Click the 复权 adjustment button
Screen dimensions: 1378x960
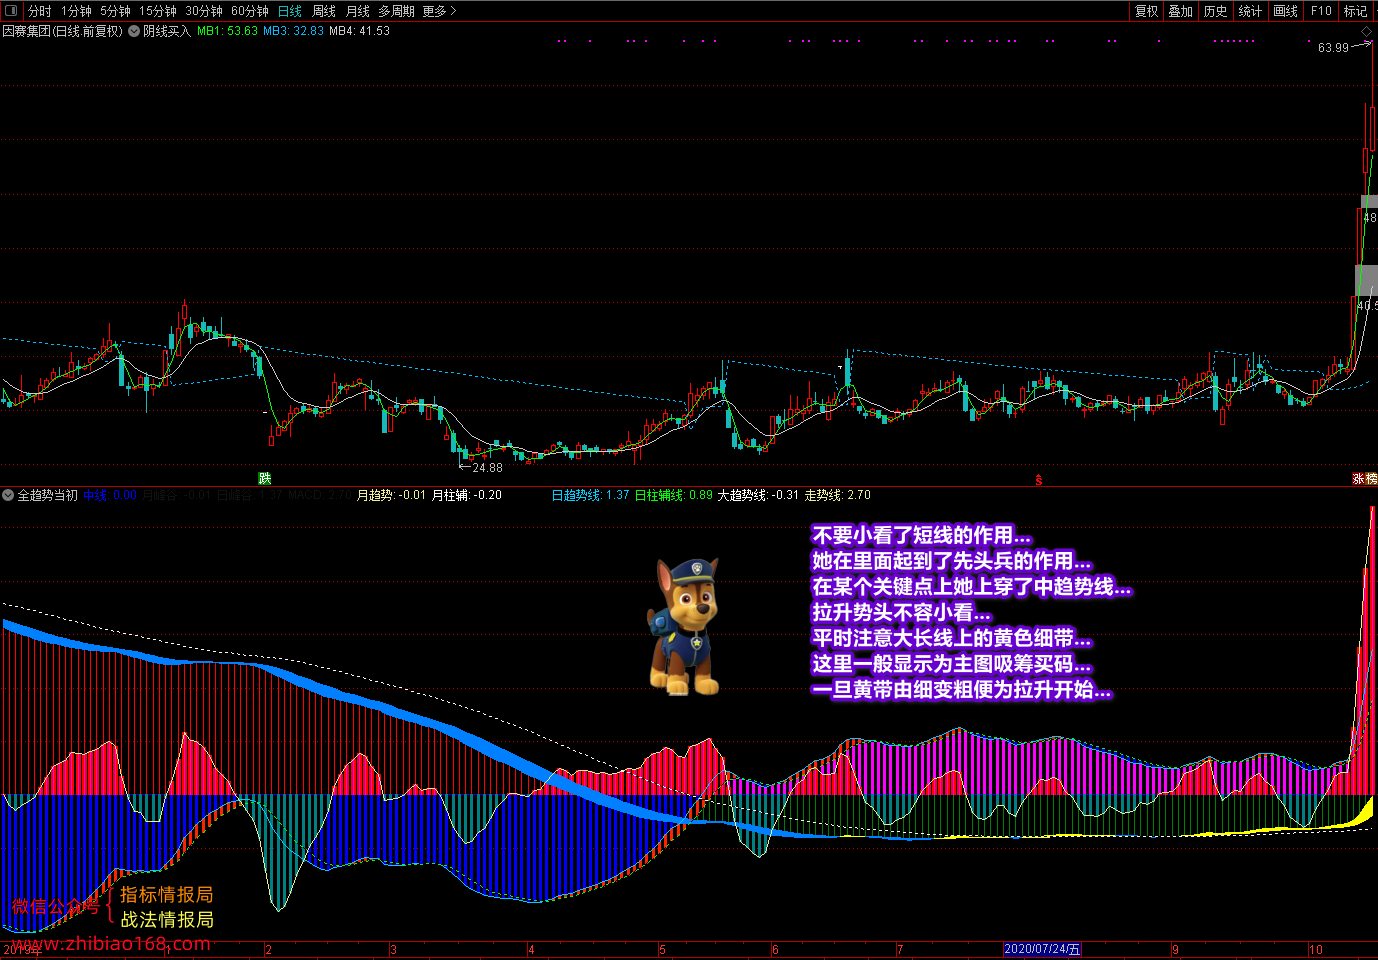(1146, 11)
